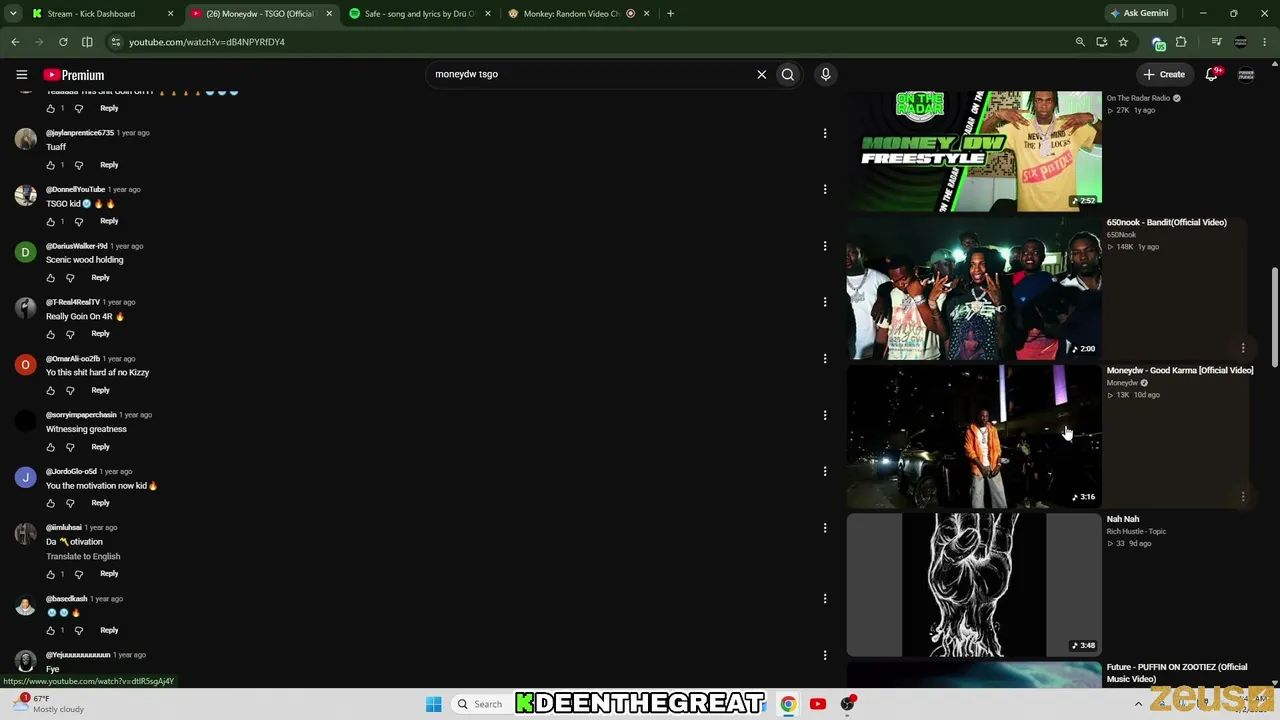This screenshot has width=1280, height=720.
Task: Open options menu for @jaylanprentice6735 comment
Action: (x=825, y=133)
